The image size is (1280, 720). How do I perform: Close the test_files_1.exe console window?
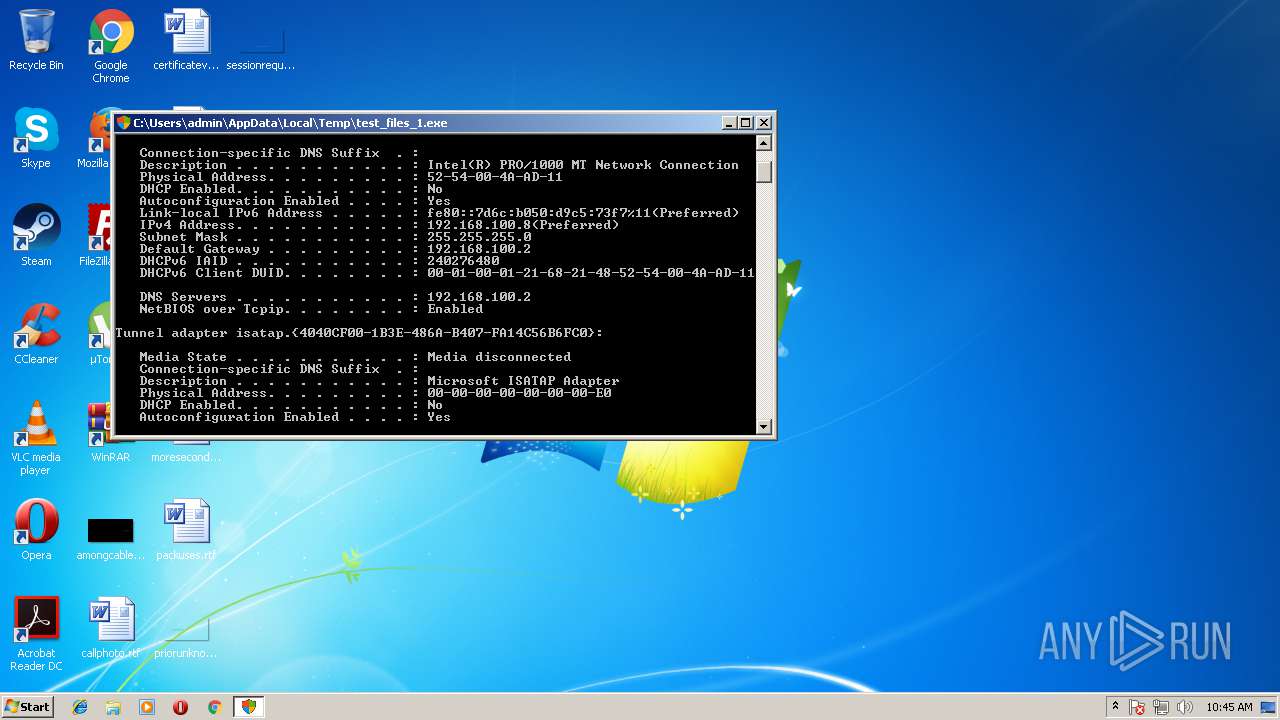tap(764, 123)
